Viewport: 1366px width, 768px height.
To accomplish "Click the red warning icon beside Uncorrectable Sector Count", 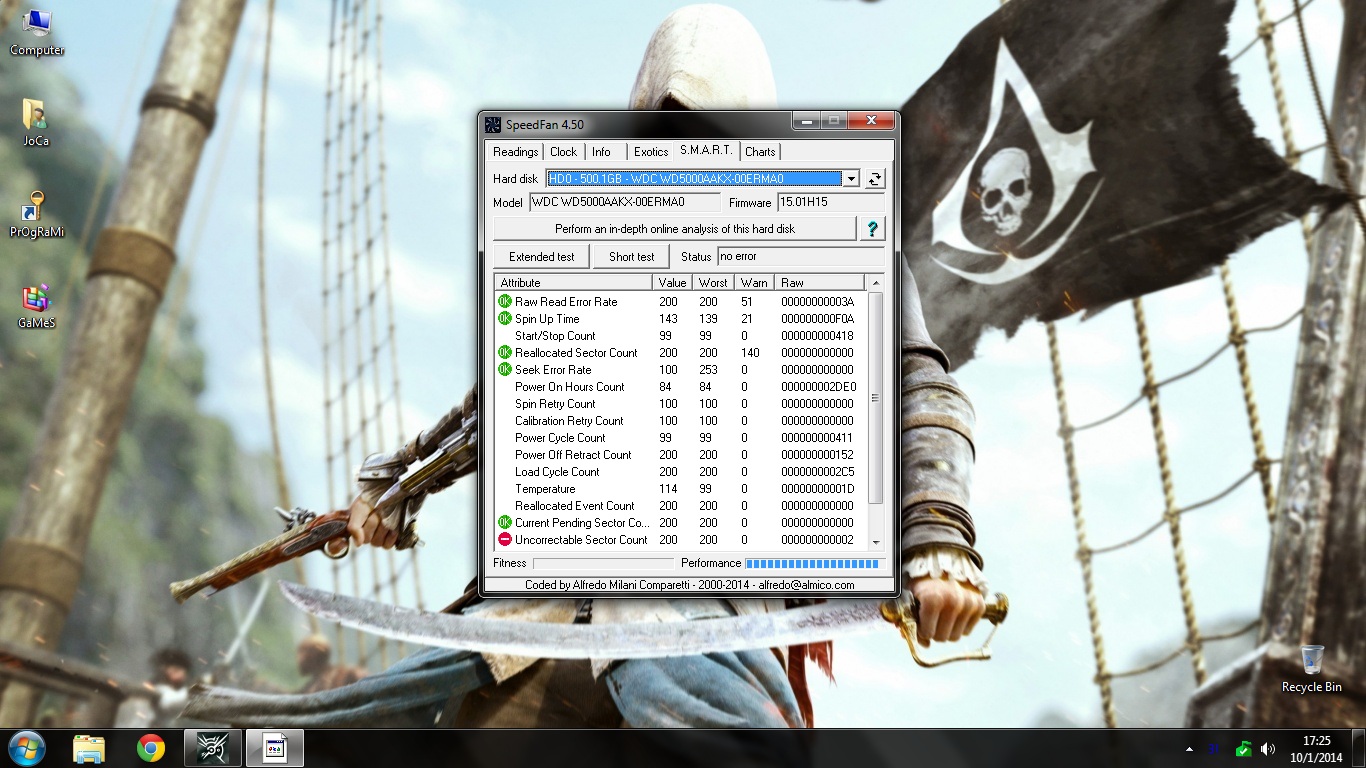I will (x=505, y=540).
